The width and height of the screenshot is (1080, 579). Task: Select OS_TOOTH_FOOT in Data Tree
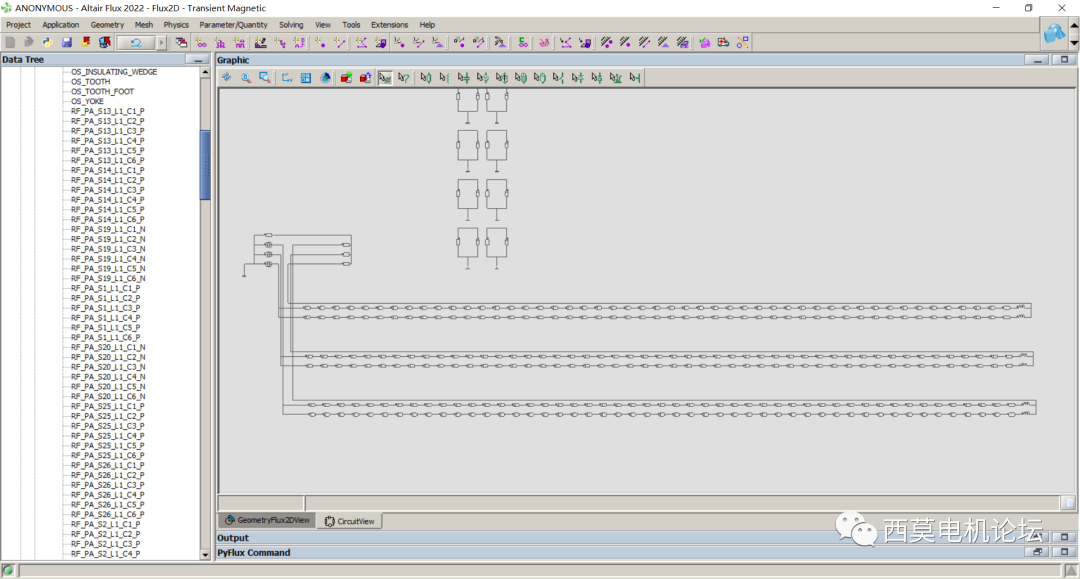click(x=102, y=92)
